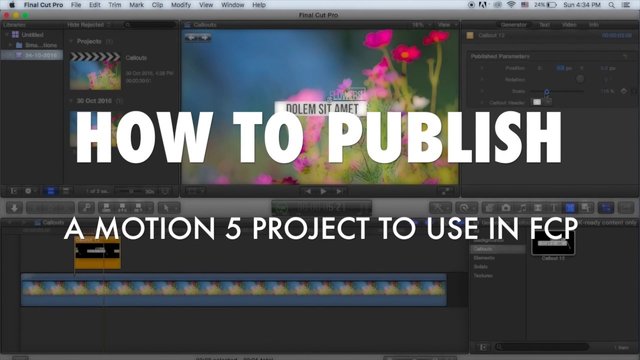Open the Select tool dropdown
This screenshot has width=640, height=360.
click(169, 208)
